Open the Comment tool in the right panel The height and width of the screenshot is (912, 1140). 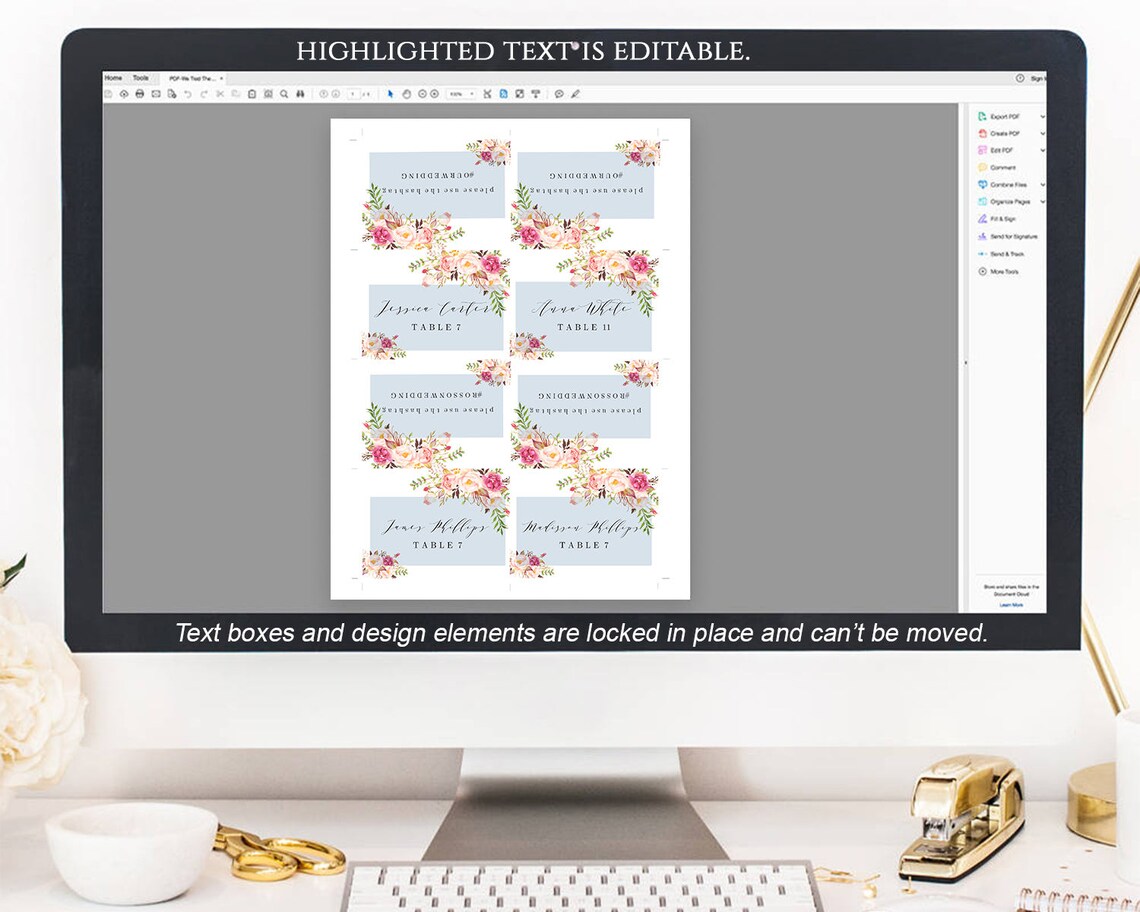[x=1002, y=167]
